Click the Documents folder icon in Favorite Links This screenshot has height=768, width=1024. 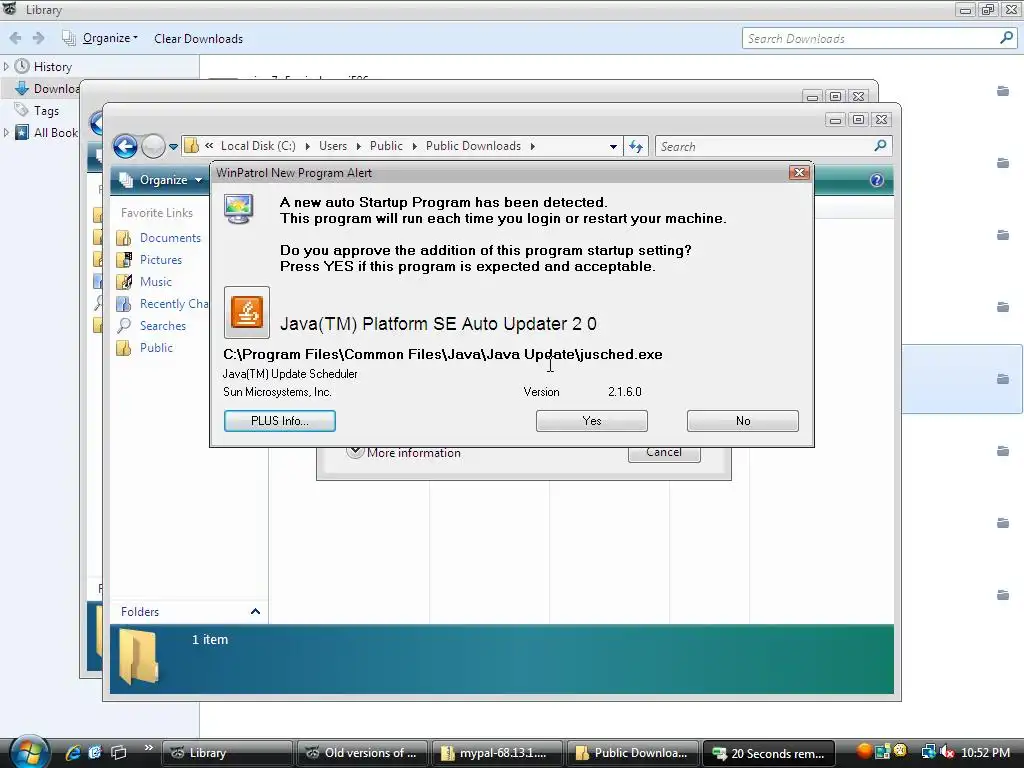click(x=124, y=238)
